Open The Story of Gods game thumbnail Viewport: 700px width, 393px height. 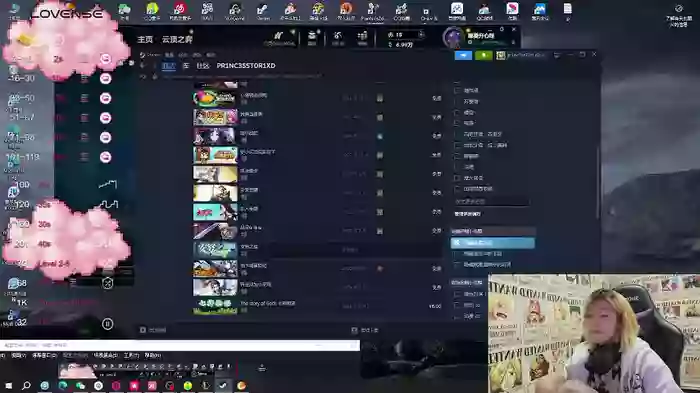[x=215, y=306]
